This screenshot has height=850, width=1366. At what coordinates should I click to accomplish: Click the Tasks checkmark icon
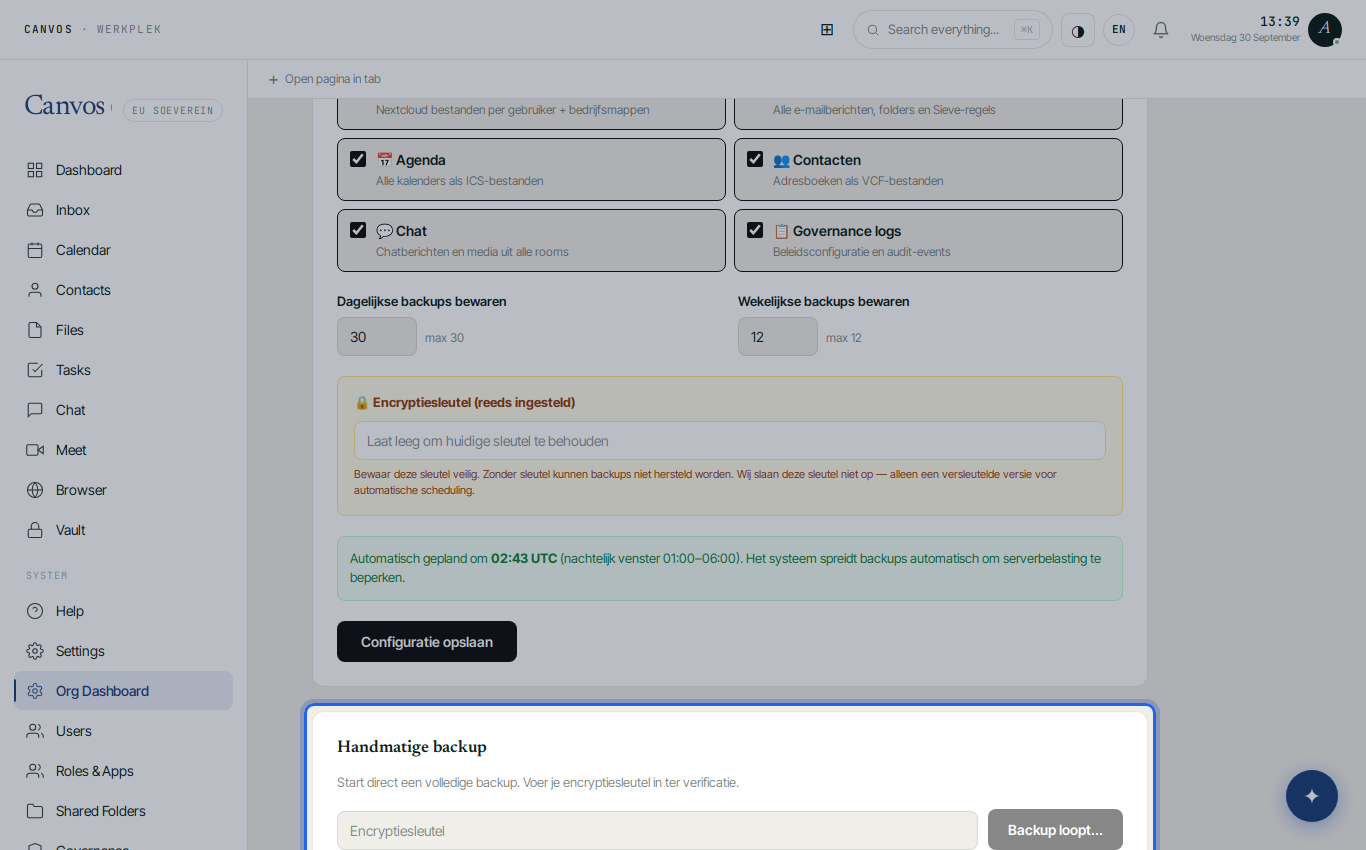(35, 370)
